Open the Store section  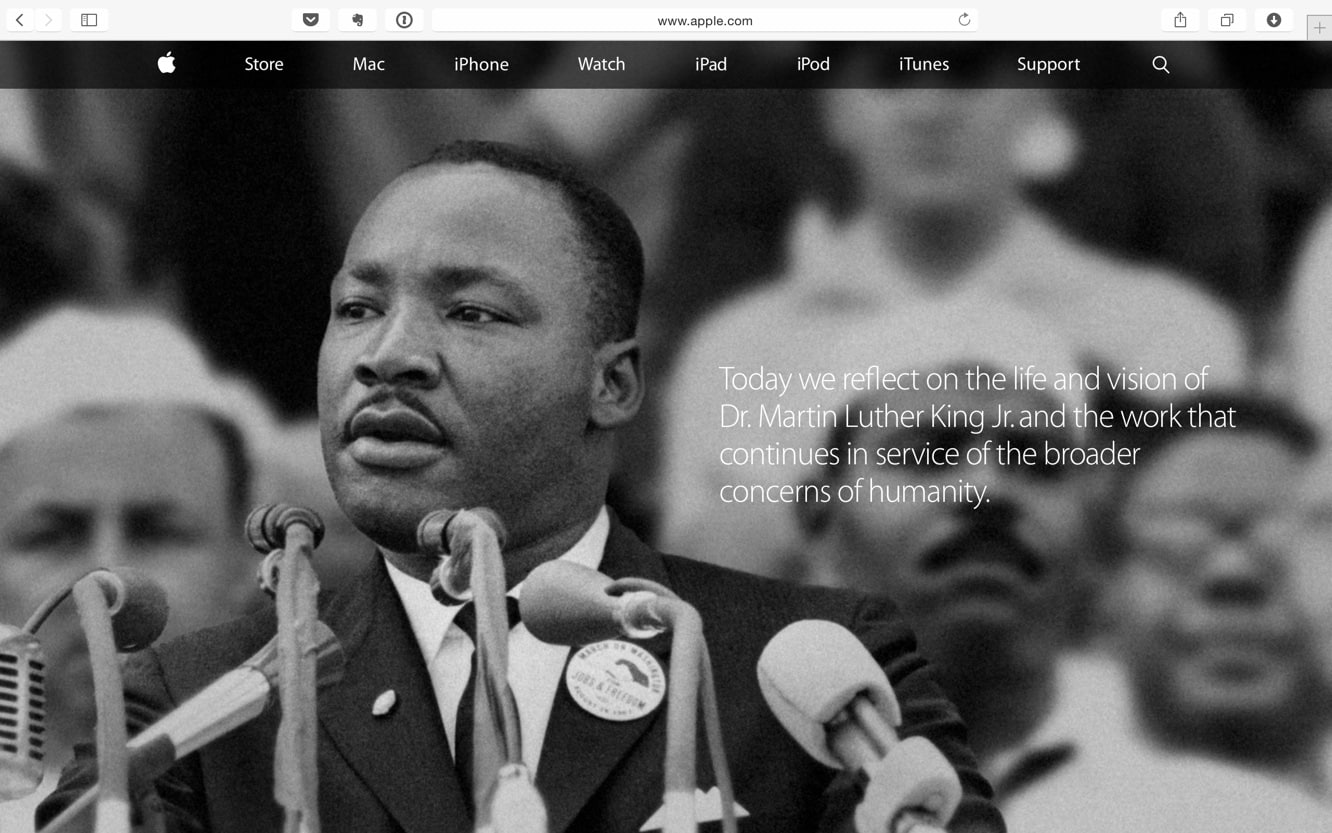(x=264, y=64)
